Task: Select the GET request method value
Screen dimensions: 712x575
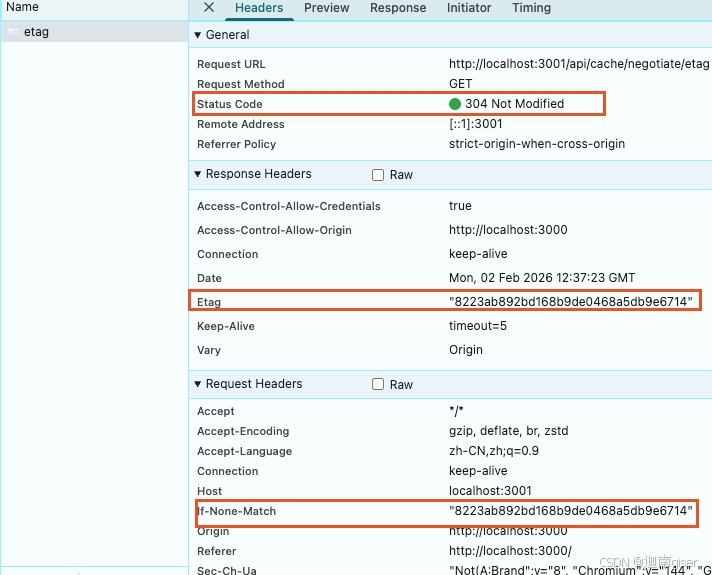Action: click(460, 84)
